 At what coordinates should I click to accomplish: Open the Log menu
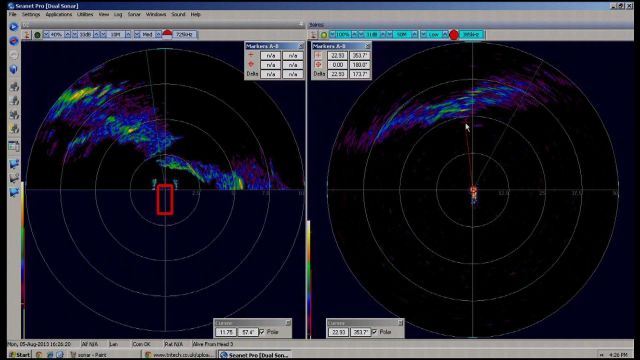118,14
